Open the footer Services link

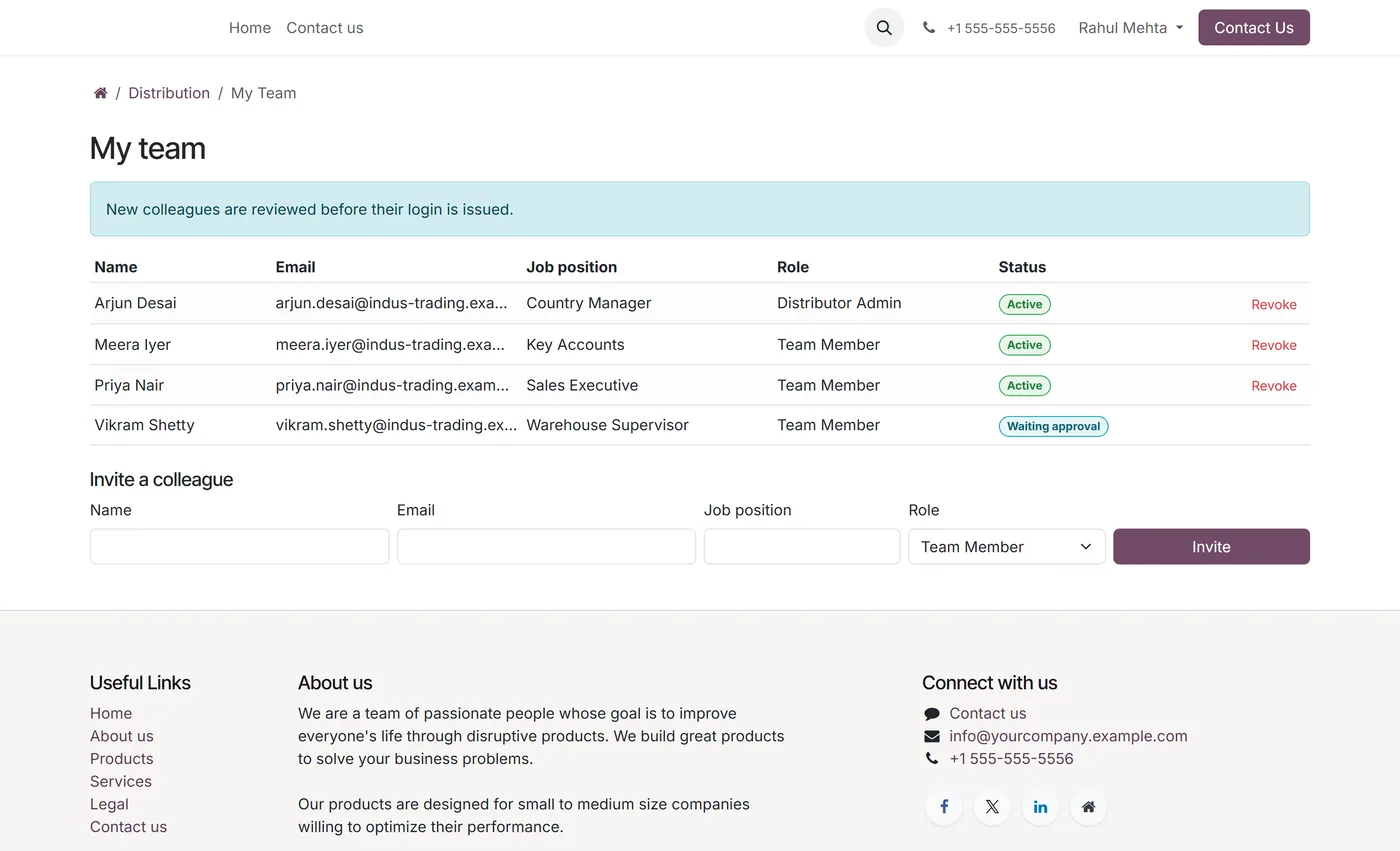coord(121,781)
